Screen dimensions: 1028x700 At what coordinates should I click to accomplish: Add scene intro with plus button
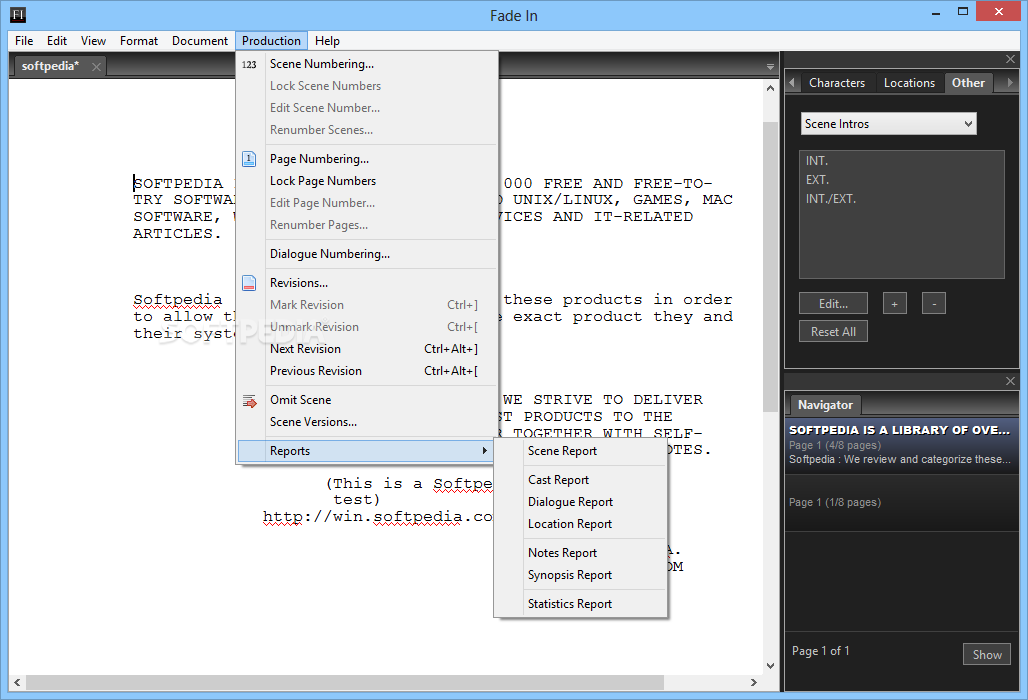pyautogui.click(x=894, y=303)
